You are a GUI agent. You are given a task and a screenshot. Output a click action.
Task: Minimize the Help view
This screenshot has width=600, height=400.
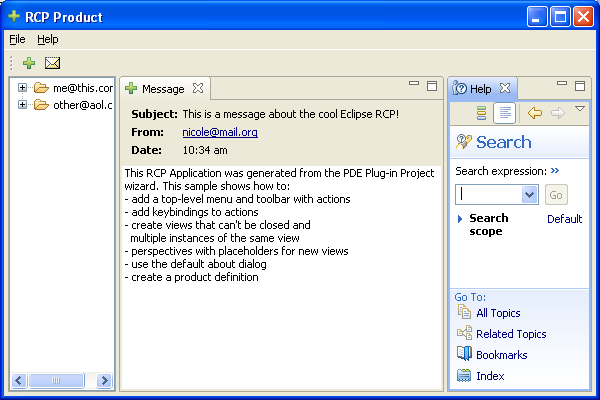pos(562,83)
